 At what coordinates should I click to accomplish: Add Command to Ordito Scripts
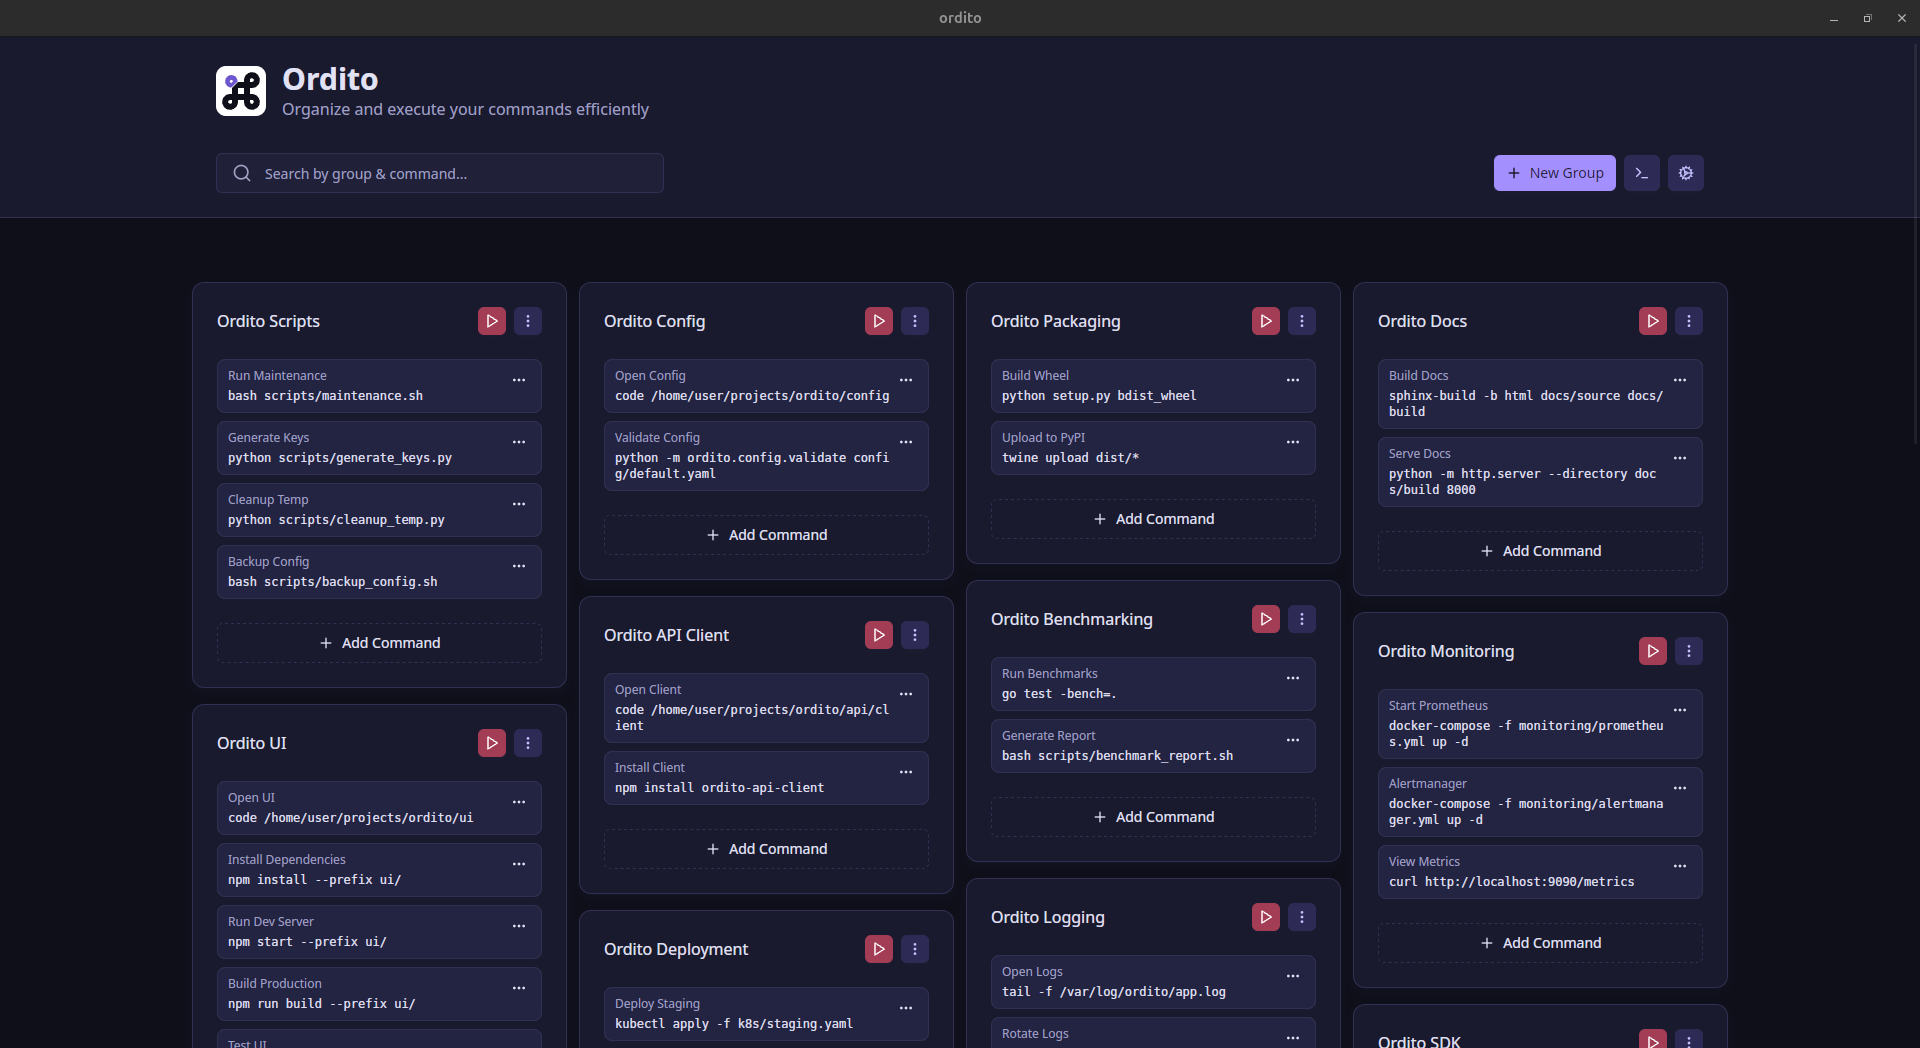[379, 643]
